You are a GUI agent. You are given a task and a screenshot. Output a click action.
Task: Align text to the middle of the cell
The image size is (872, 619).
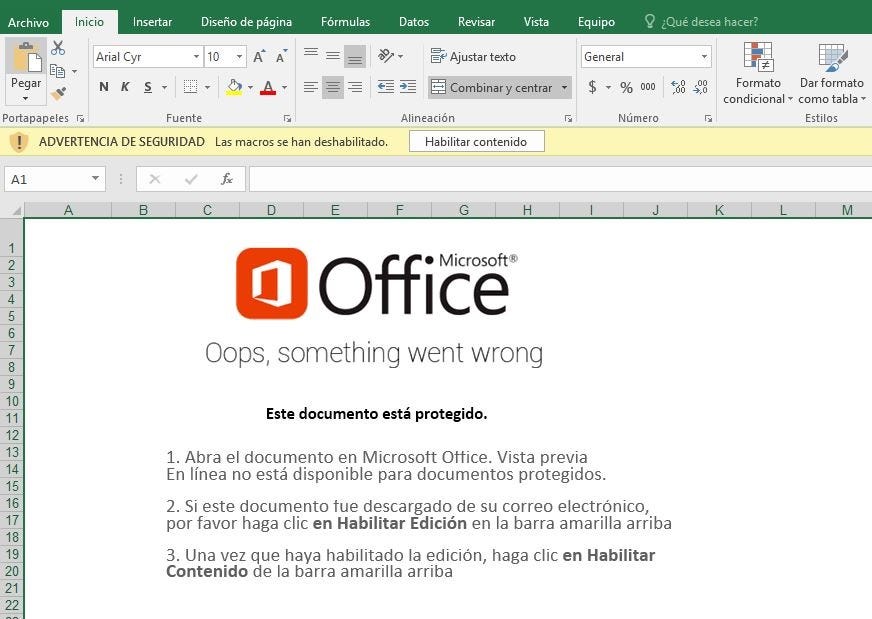[x=333, y=56]
